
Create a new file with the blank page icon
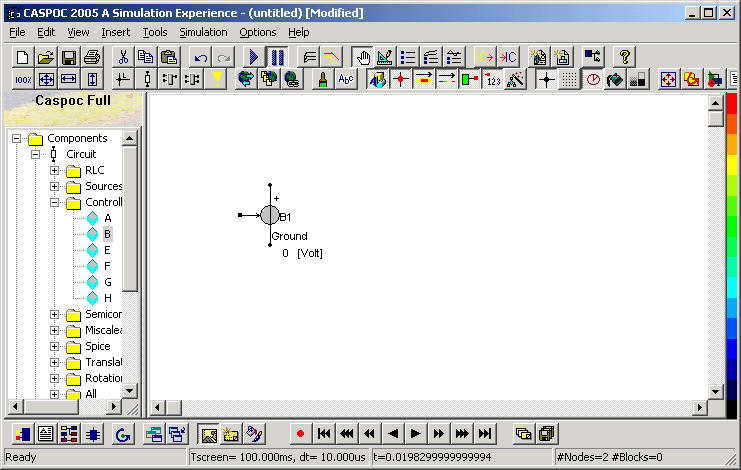pyautogui.click(x=23, y=57)
